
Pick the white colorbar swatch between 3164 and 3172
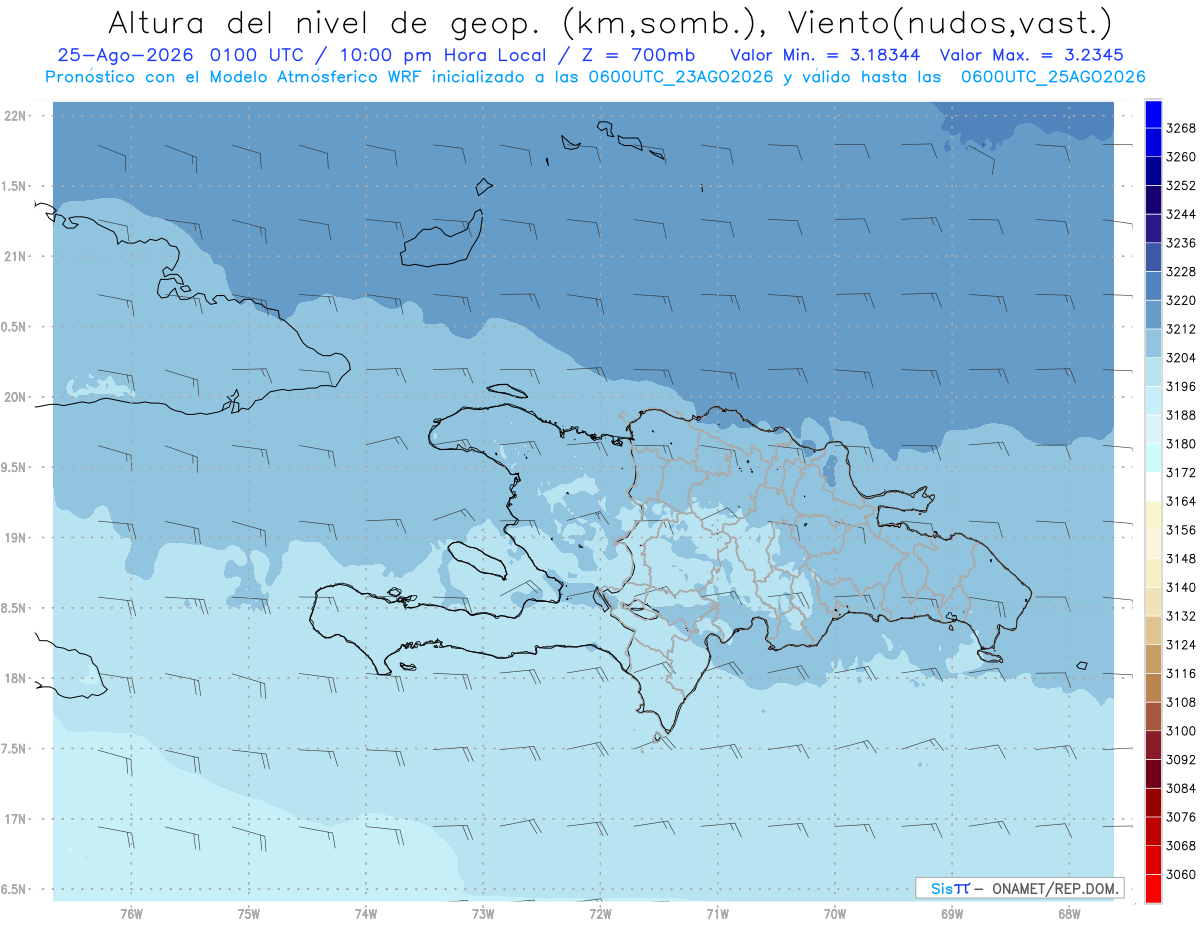point(1153,486)
